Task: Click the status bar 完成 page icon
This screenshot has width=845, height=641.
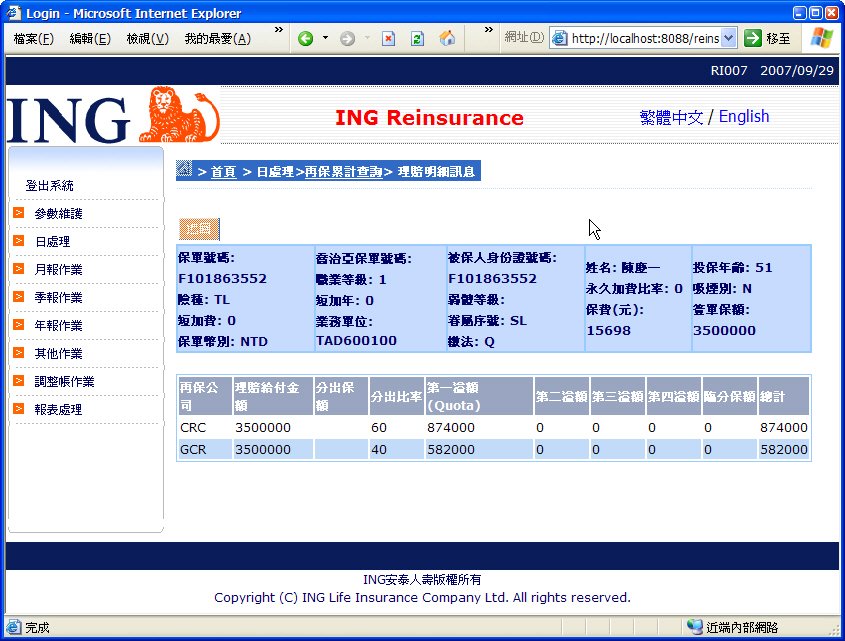Action: 13,627
